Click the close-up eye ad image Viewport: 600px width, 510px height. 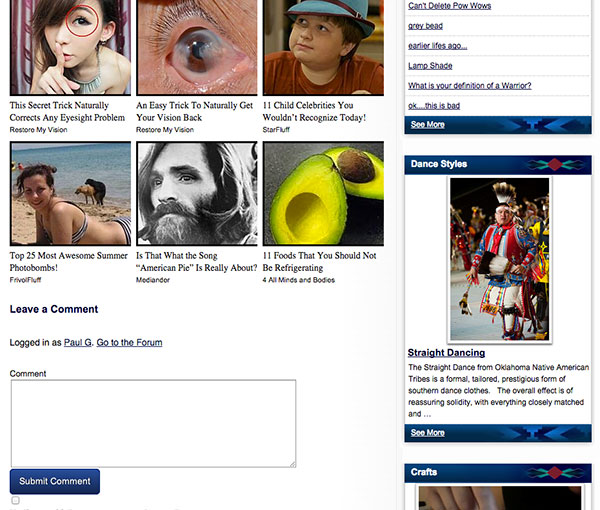click(x=197, y=47)
